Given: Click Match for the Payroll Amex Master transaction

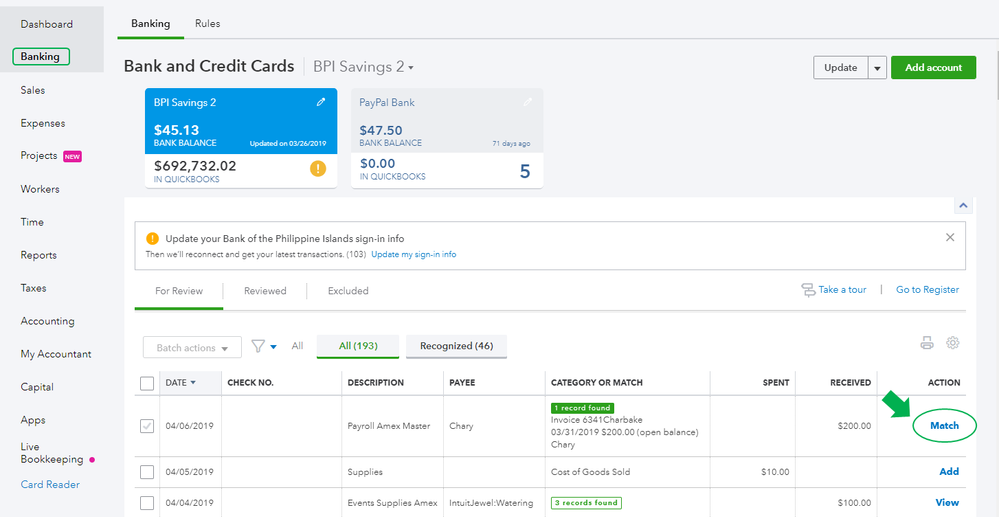Looking at the screenshot, I should (x=944, y=426).
